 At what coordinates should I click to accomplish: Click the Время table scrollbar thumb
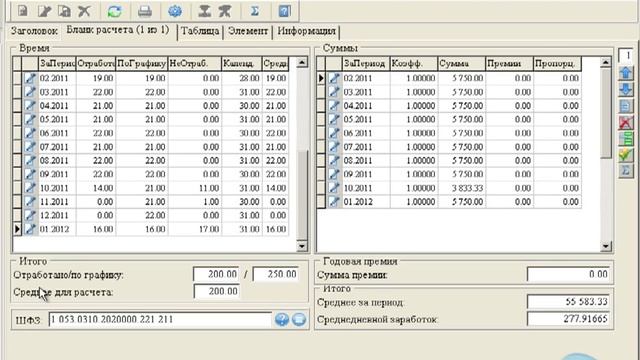tap(302, 195)
